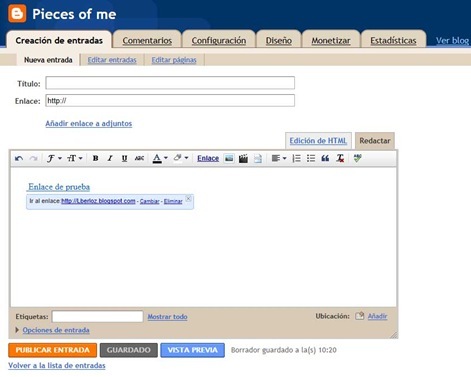
Task: Go to the Monetizar tab
Action: tap(331, 41)
